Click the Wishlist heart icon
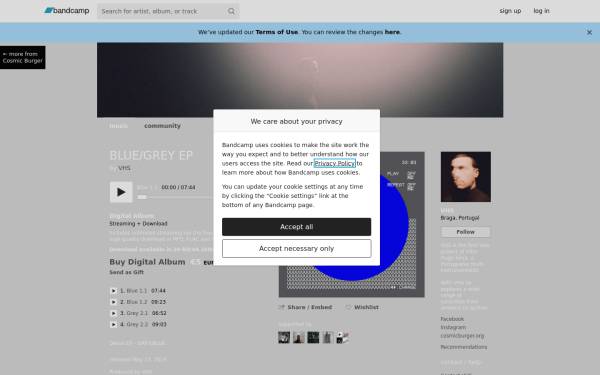Image resolution: width=600 pixels, height=375 pixels. [348, 307]
